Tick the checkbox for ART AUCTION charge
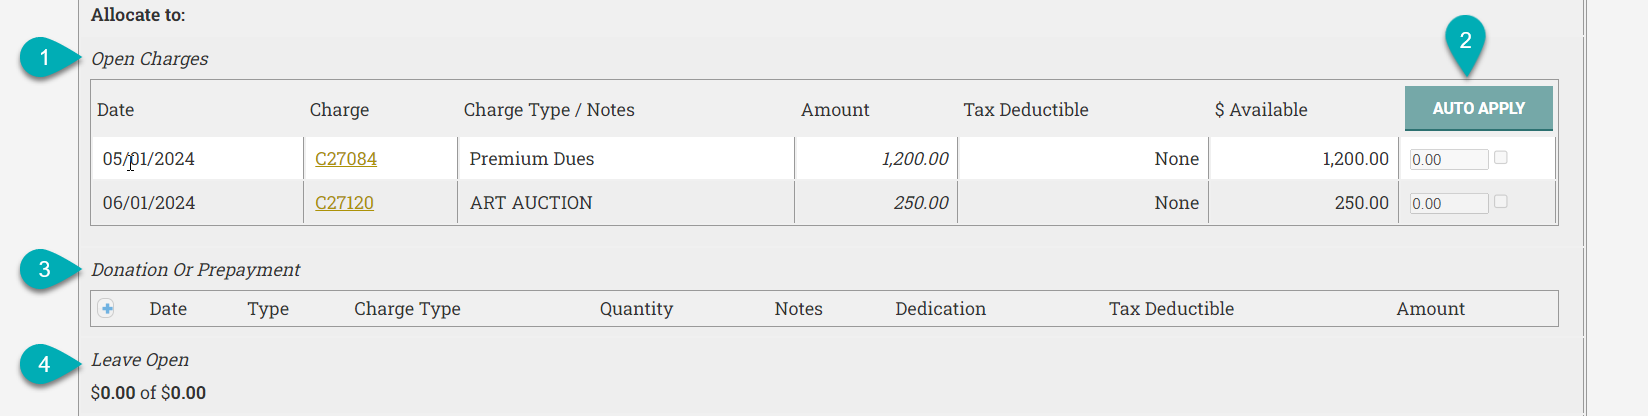The width and height of the screenshot is (1651, 416). 1500,202
